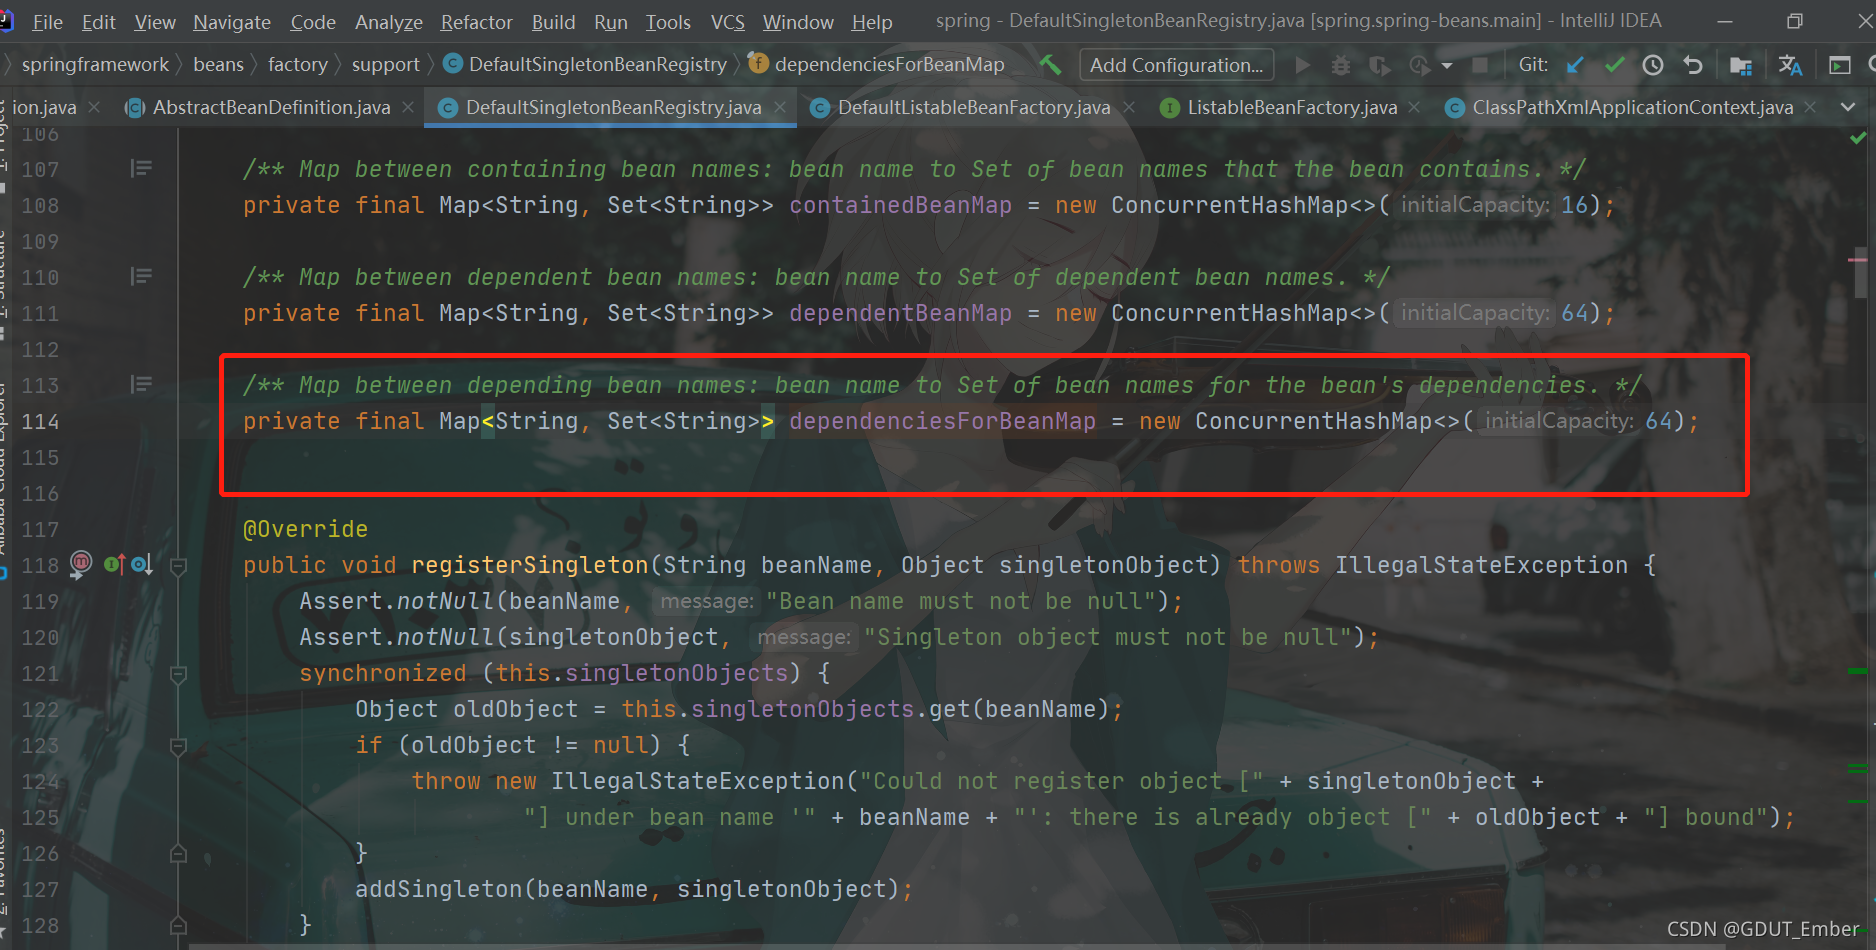
Task: Click the support breadcrumb
Action: click(385, 64)
